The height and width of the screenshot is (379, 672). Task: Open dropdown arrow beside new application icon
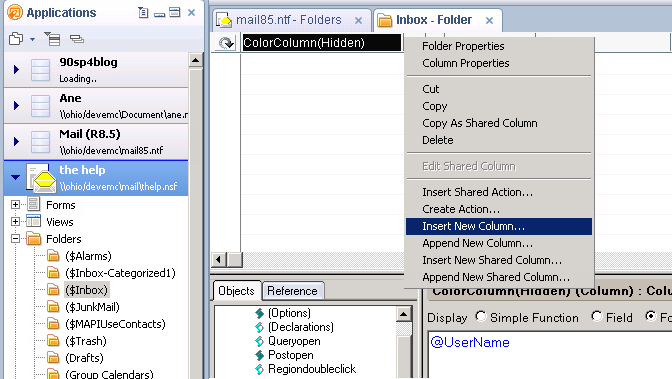(x=33, y=39)
